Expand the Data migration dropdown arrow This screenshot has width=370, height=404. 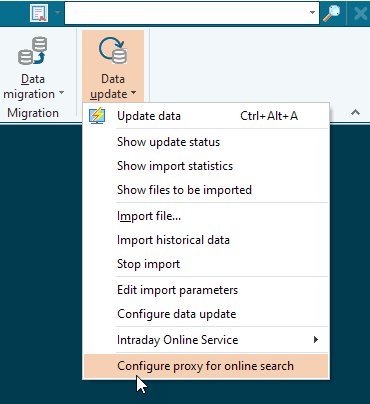[x=61, y=93]
